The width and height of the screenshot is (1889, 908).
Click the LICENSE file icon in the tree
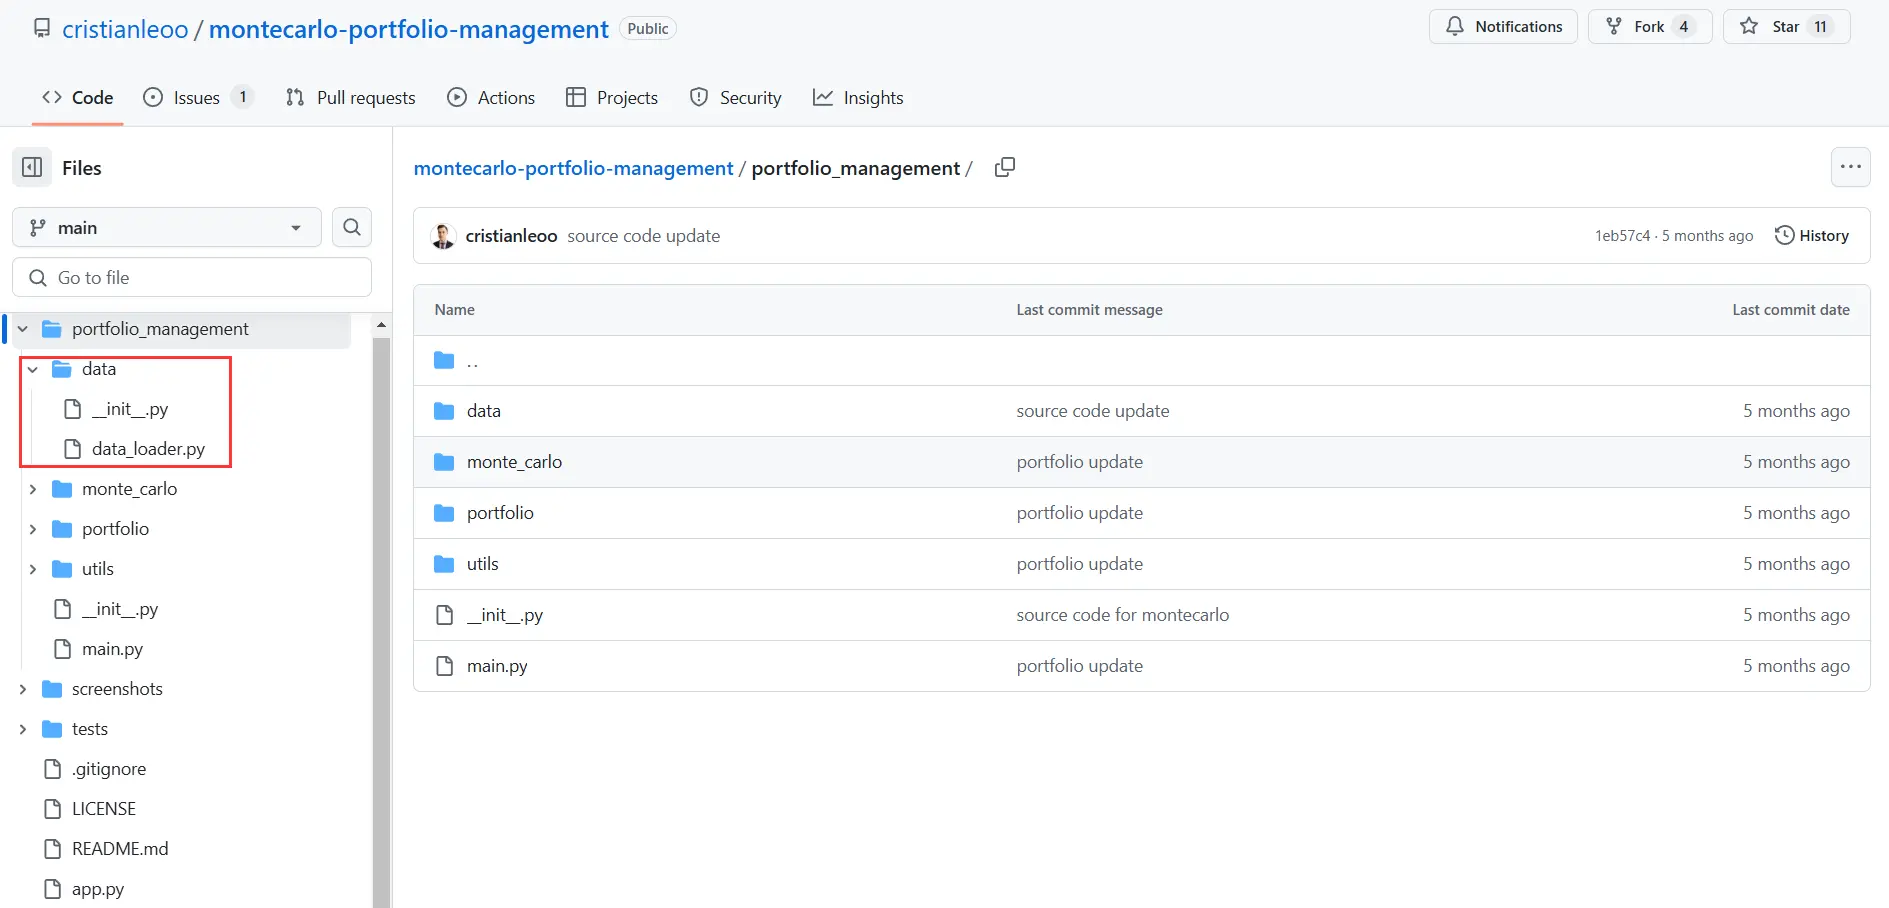(x=53, y=809)
